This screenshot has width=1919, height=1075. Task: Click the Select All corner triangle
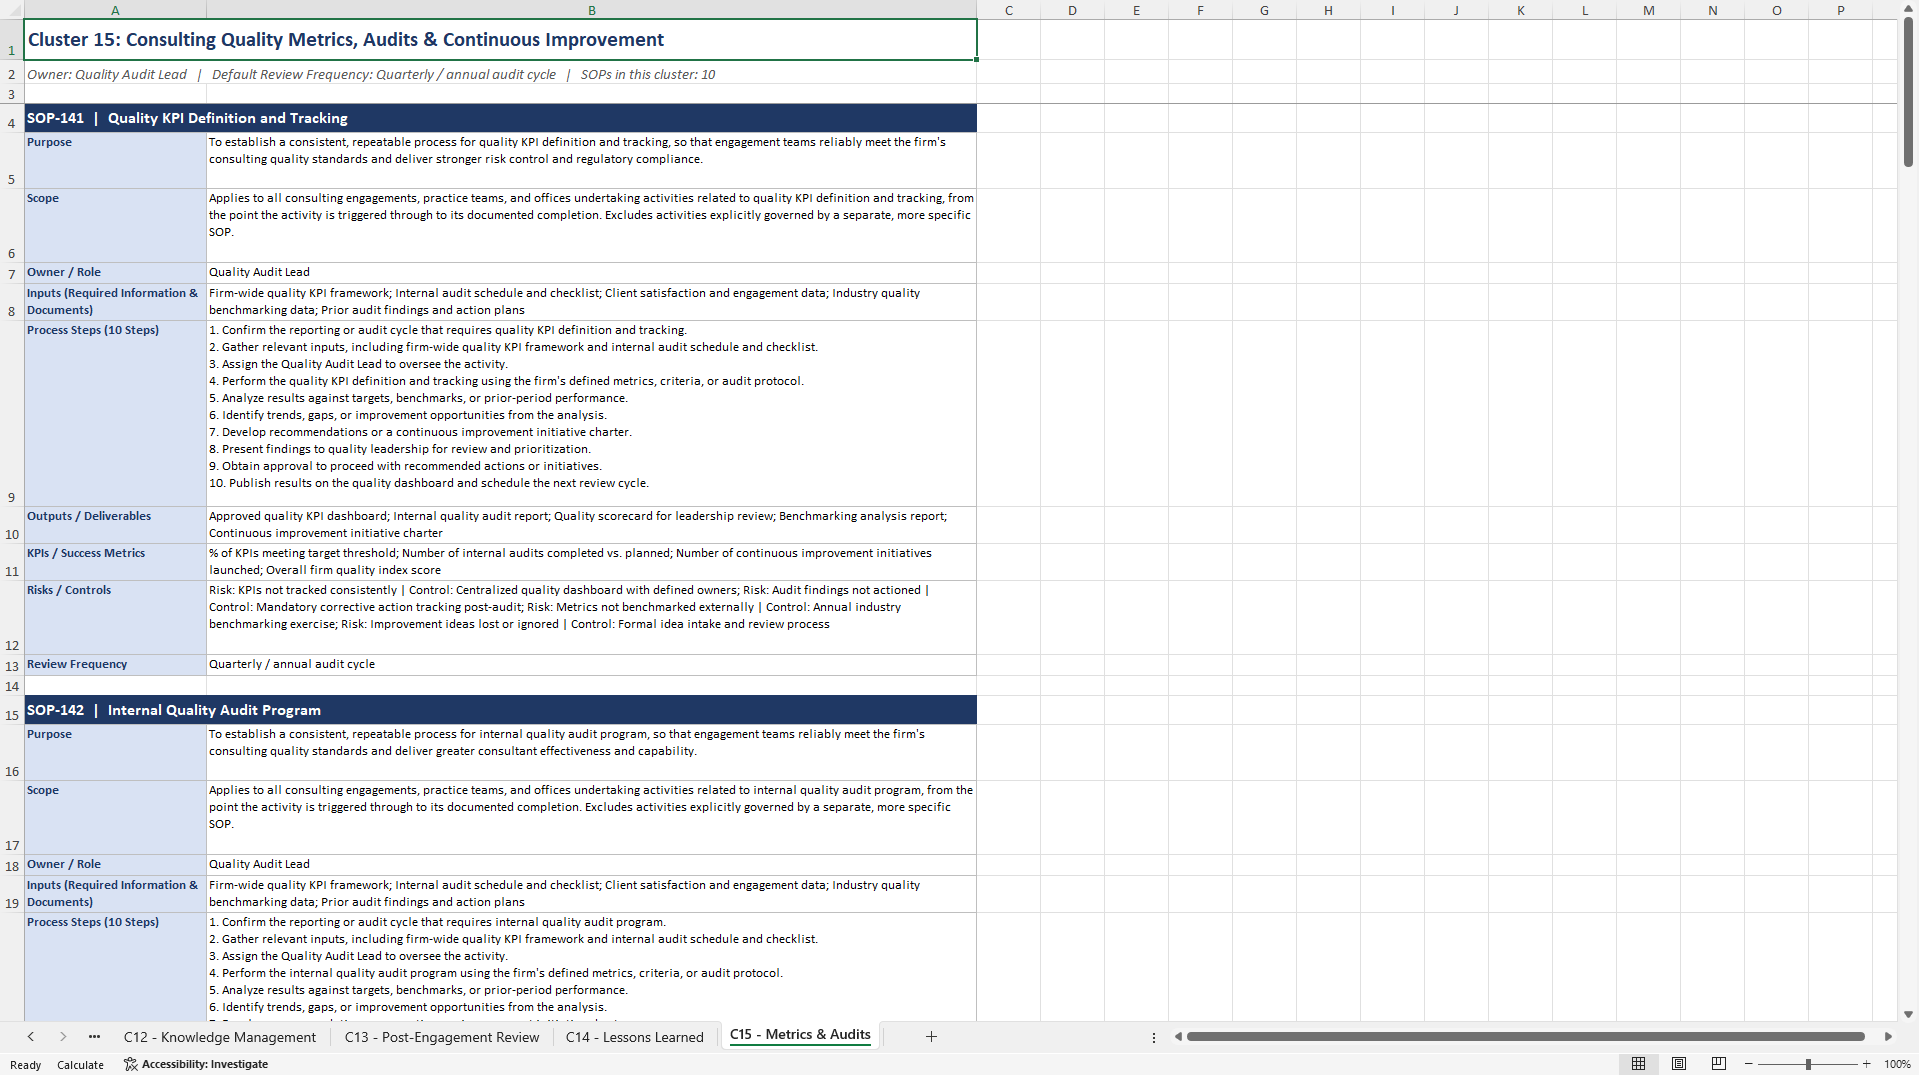12,10
